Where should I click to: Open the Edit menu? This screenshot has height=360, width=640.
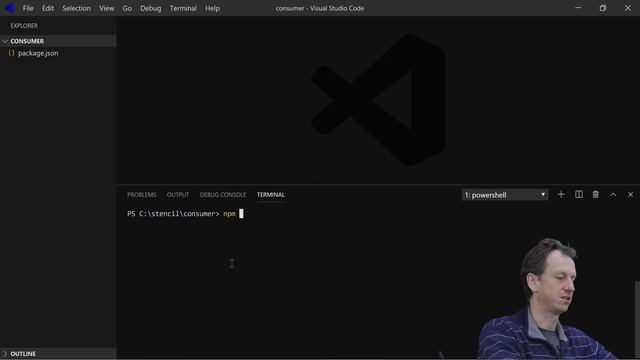[48, 8]
